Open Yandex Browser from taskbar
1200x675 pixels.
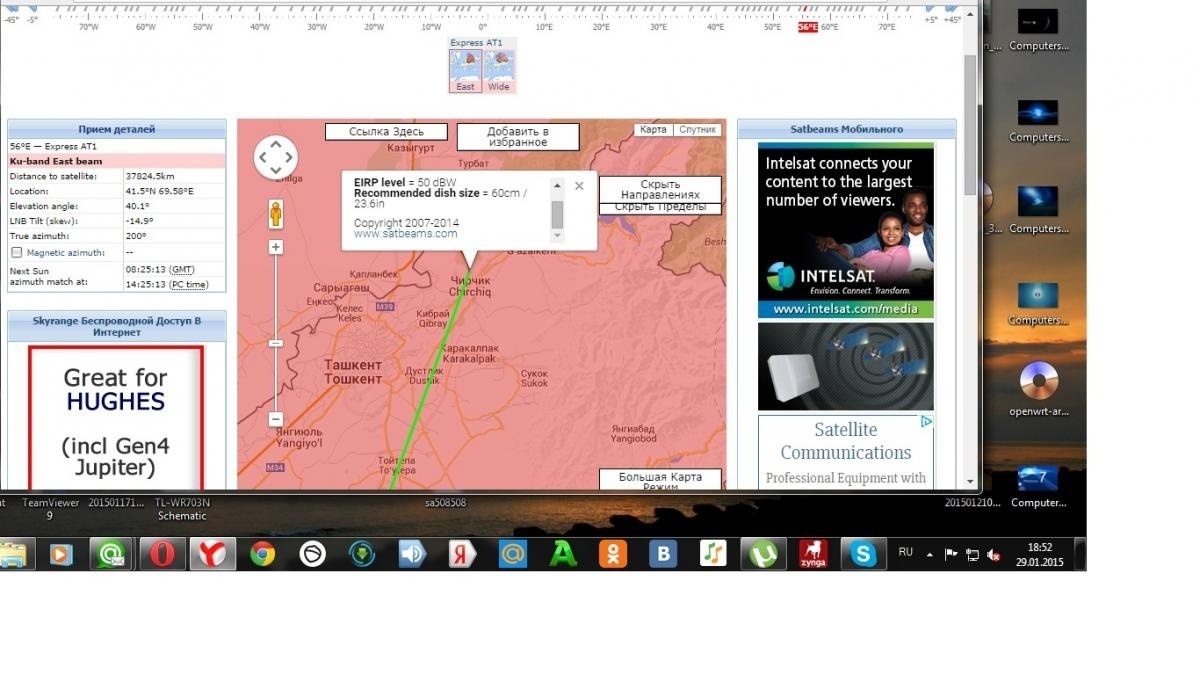click(213, 553)
